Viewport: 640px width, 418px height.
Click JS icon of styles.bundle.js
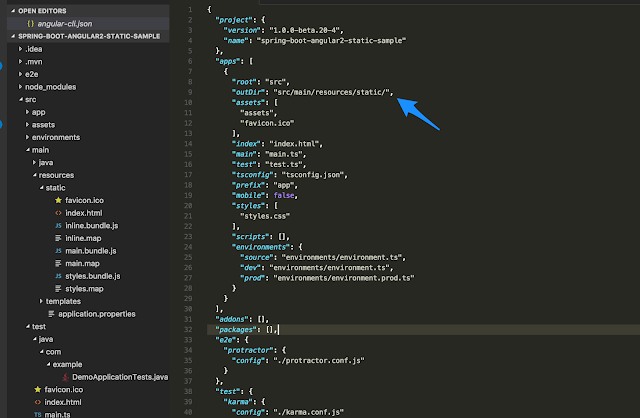coord(58,276)
